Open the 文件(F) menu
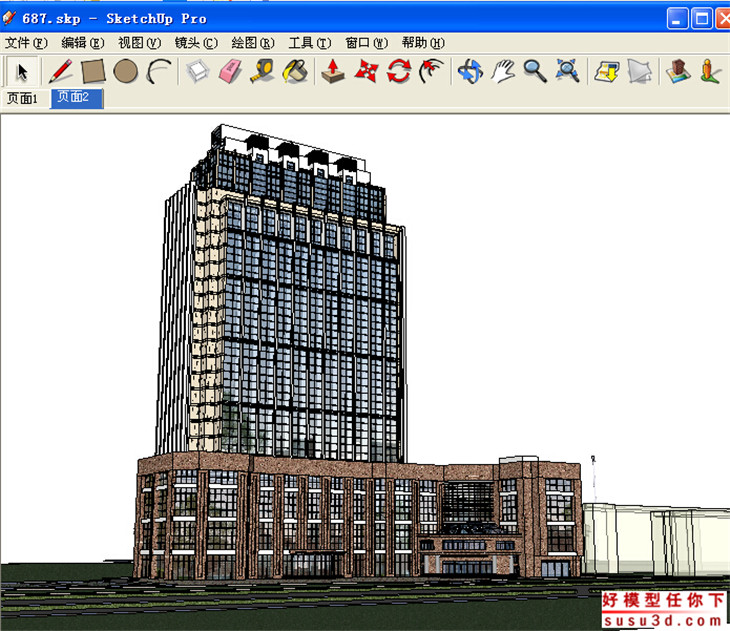The height and width of the screenshot is (631, 730). tap(26, 43)
